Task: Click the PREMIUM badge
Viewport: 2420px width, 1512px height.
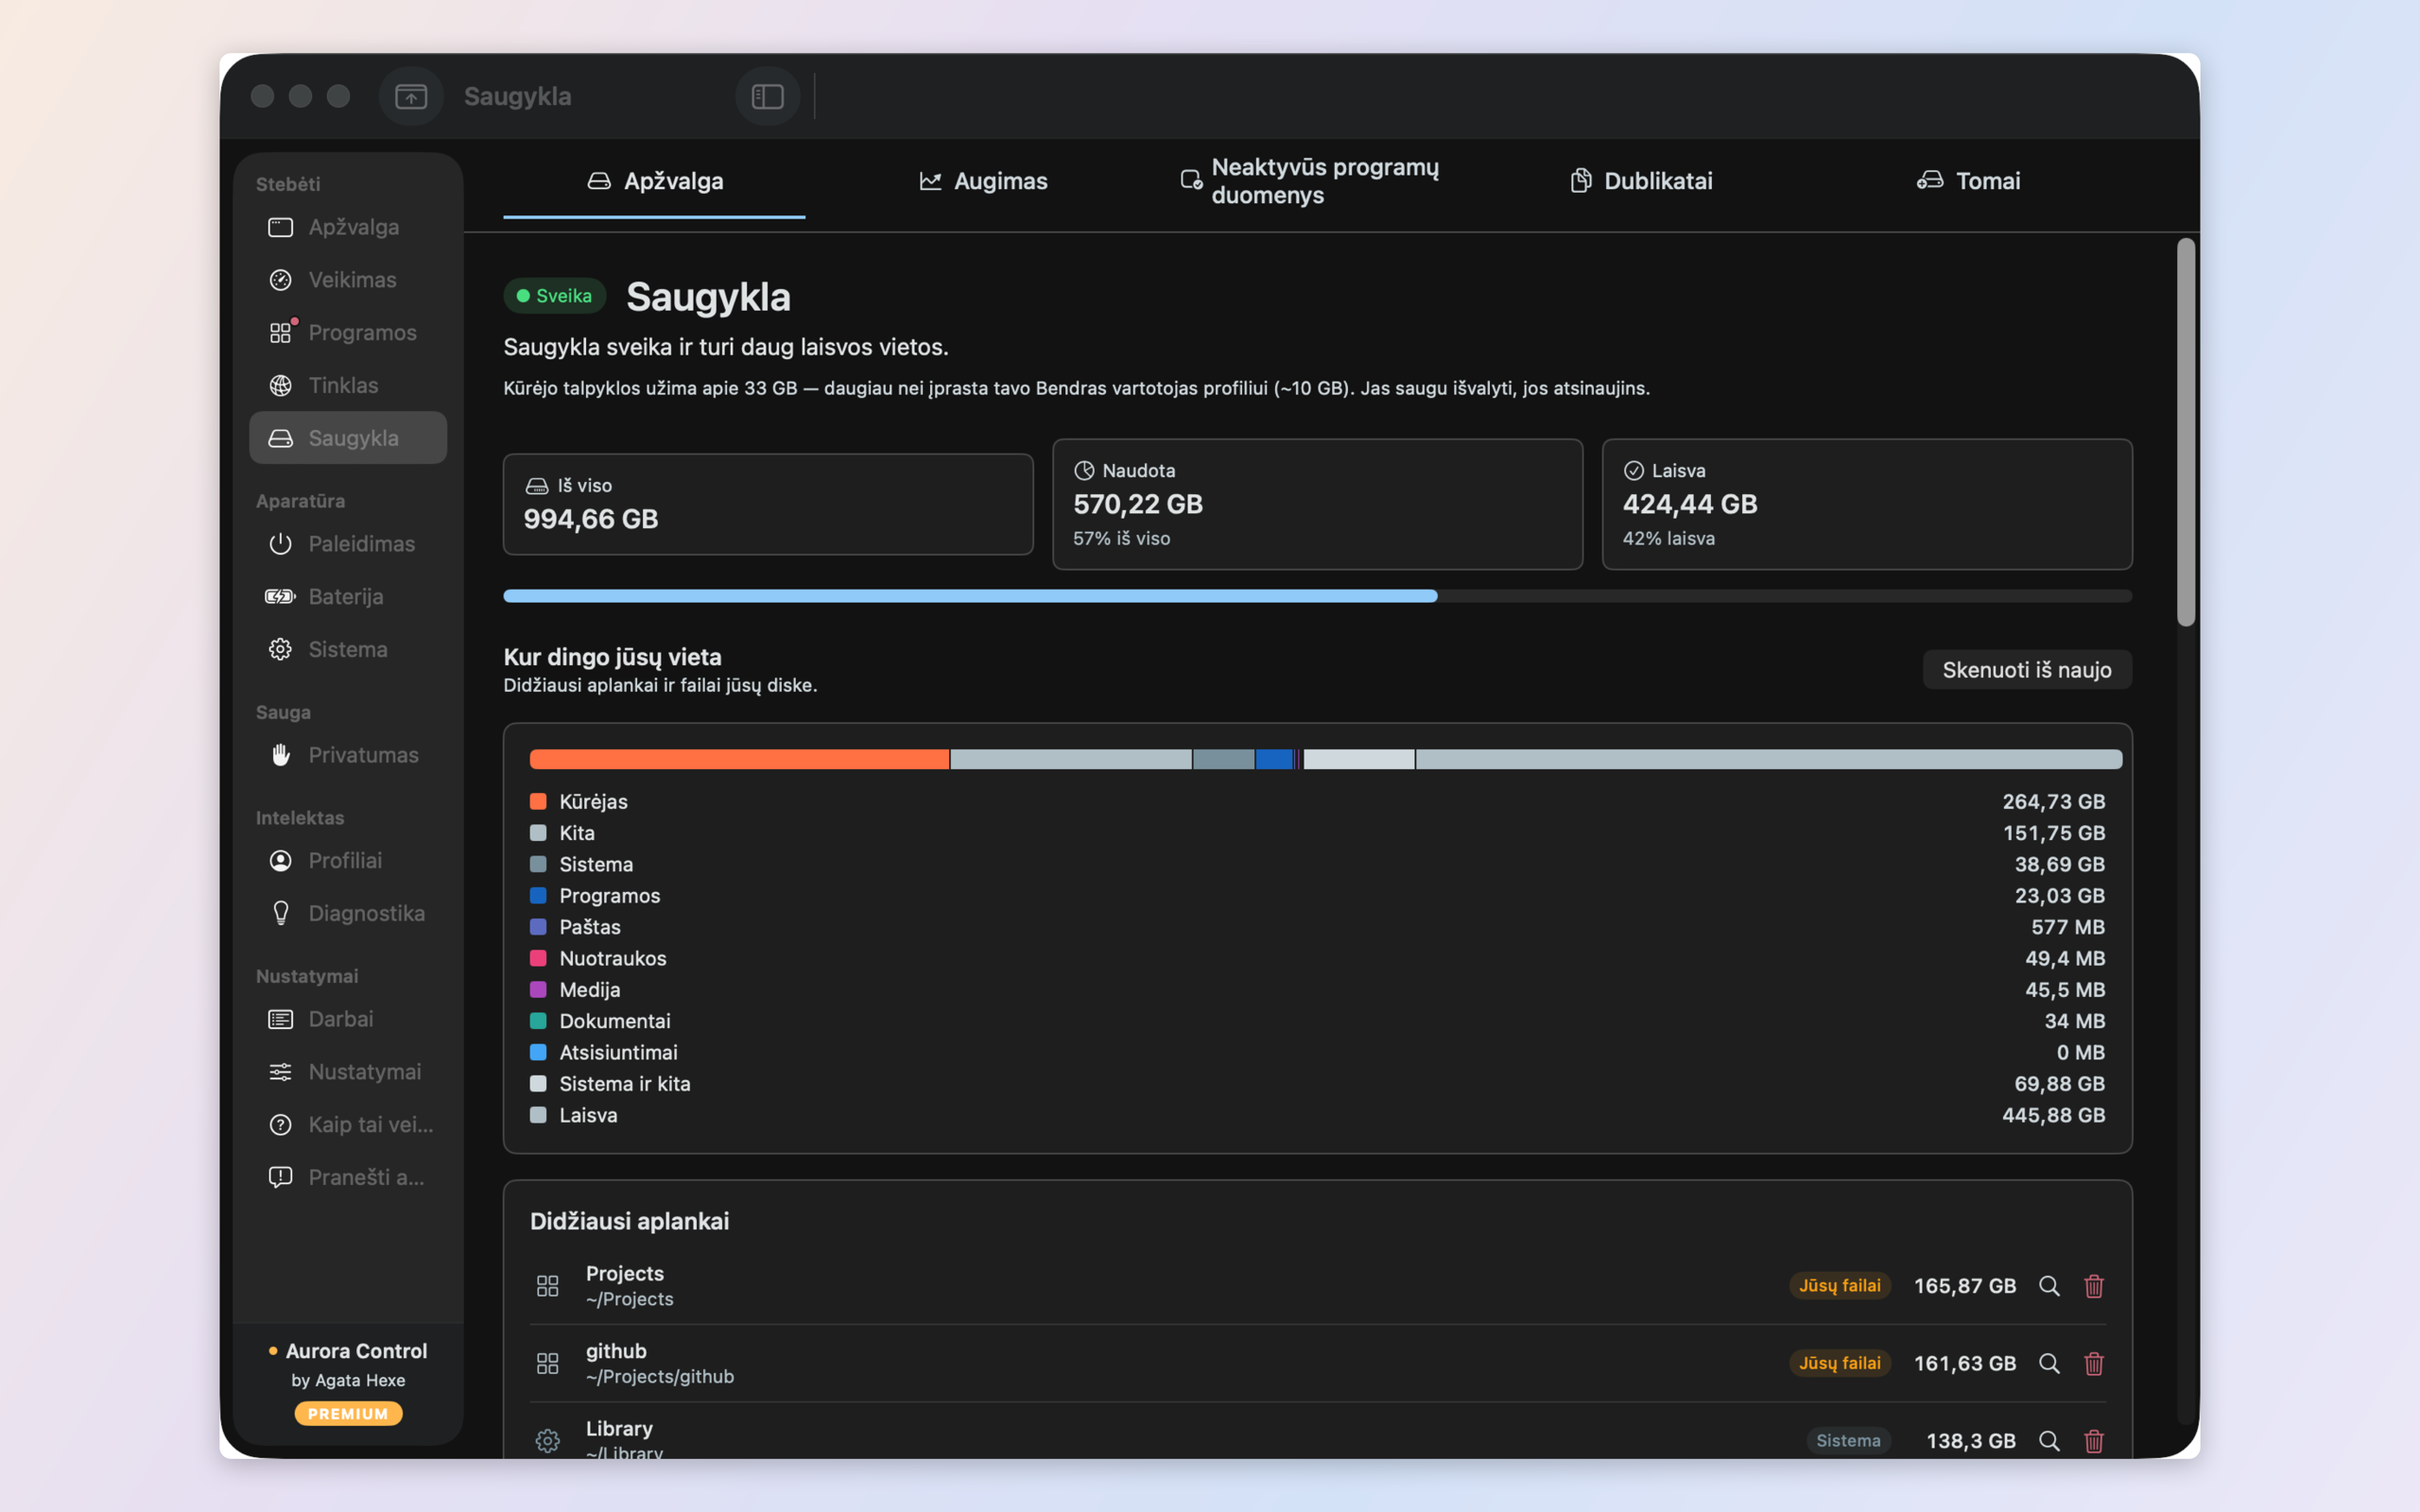Action: 348,1414
